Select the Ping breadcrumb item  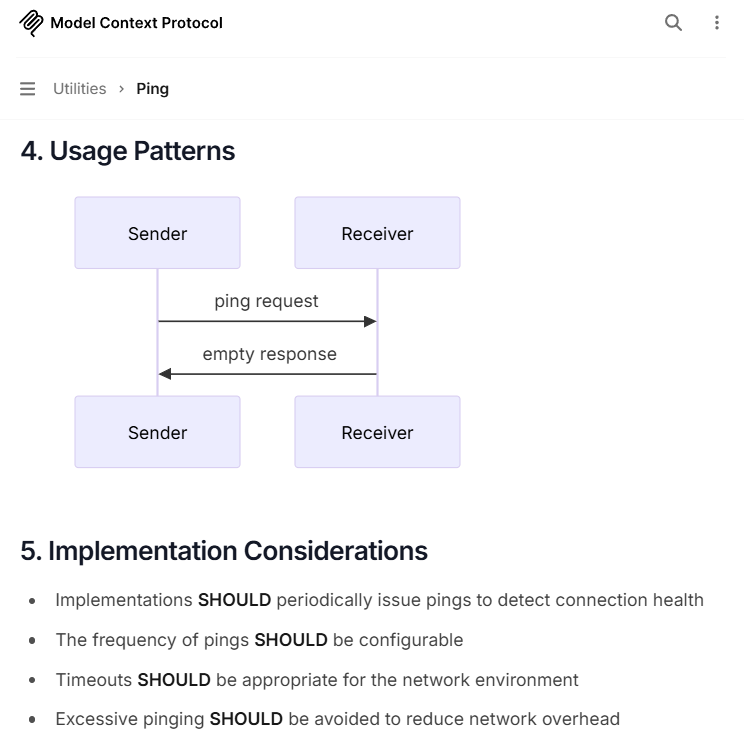click(152, 89)
